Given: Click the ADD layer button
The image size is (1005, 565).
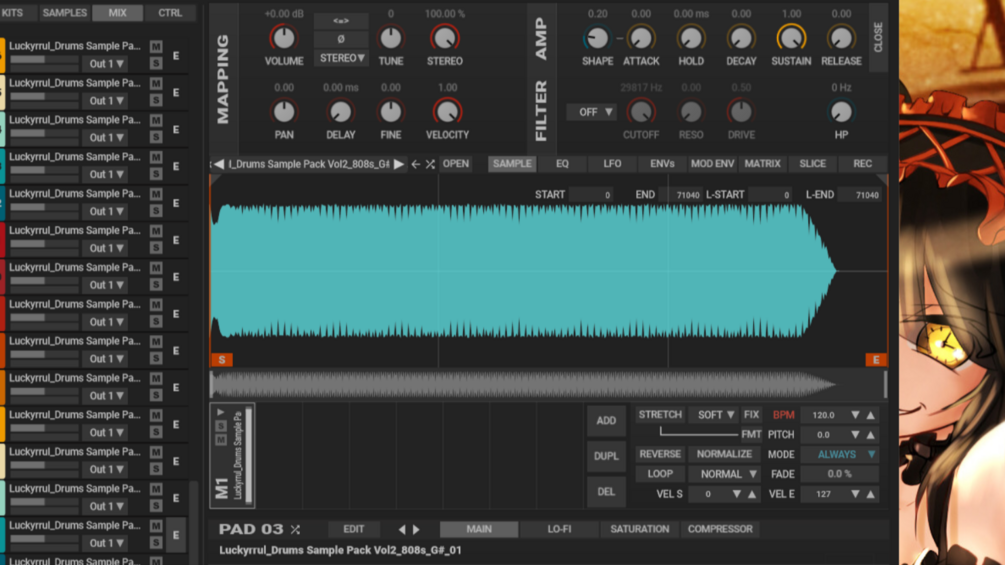Looking at the screenshot, I should [x=606, y=420].
